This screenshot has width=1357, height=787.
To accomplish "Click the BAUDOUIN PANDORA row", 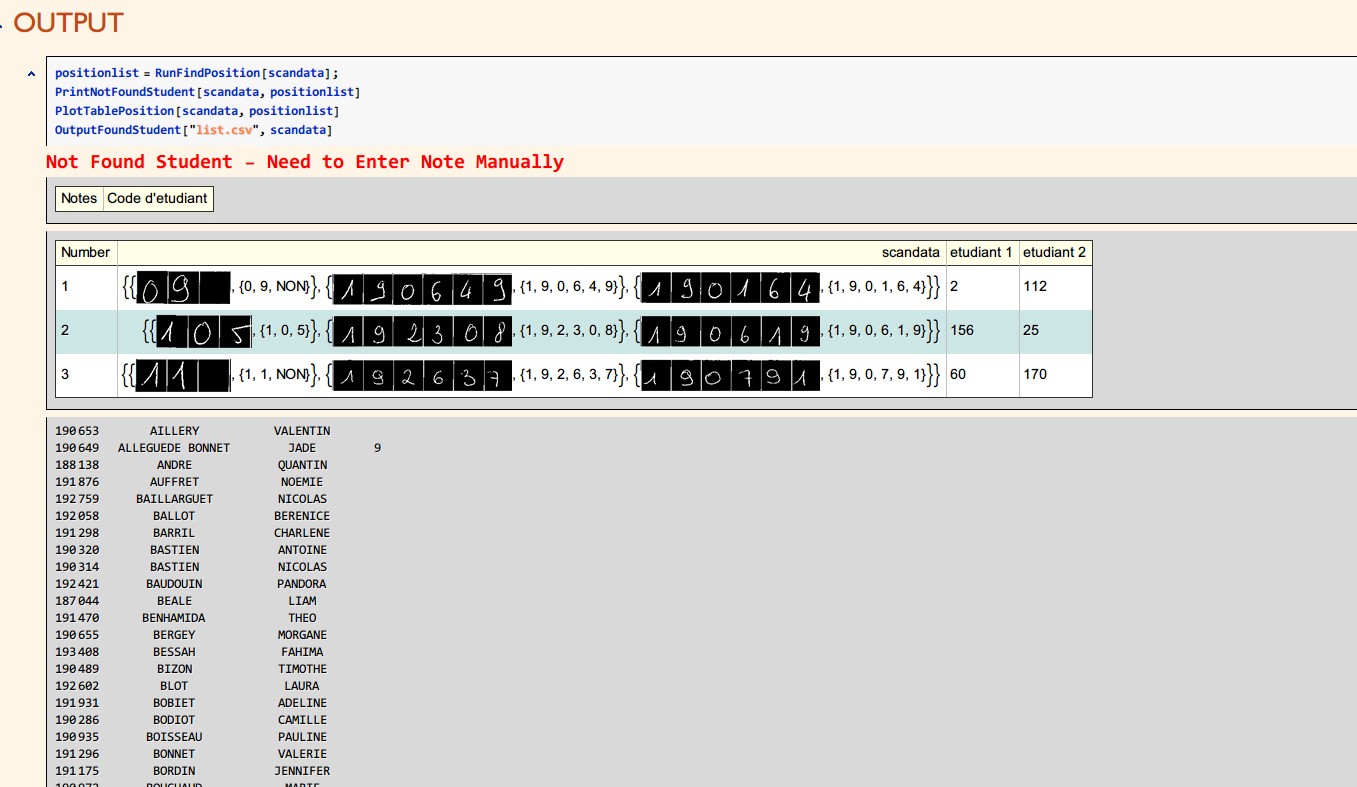I will 192,584.
